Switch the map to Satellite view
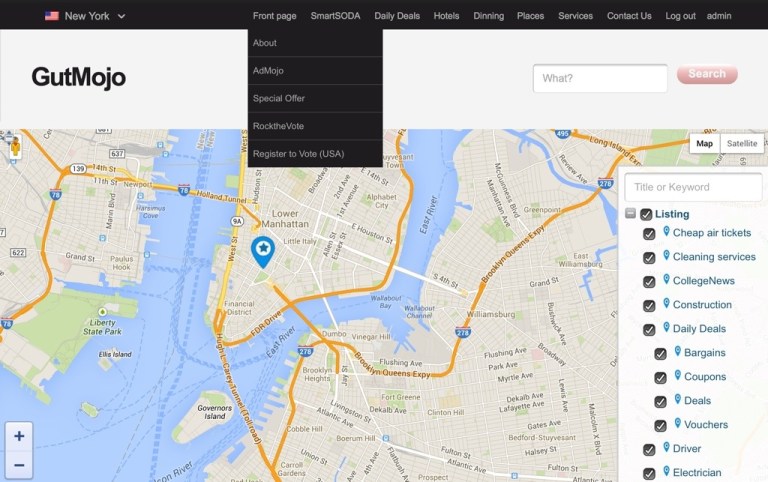Viewport: 768px width, 482px height. point(741,144)
